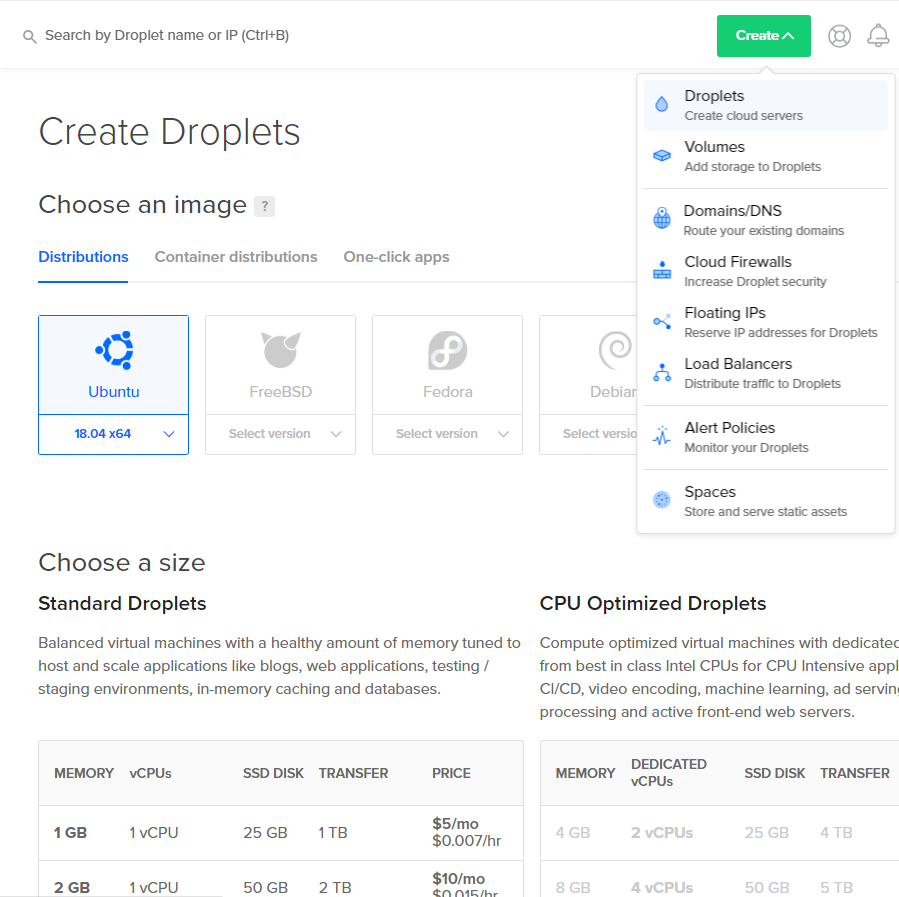
Task: Click the Ubuntu distribution label
Action: tap(114, 392)
